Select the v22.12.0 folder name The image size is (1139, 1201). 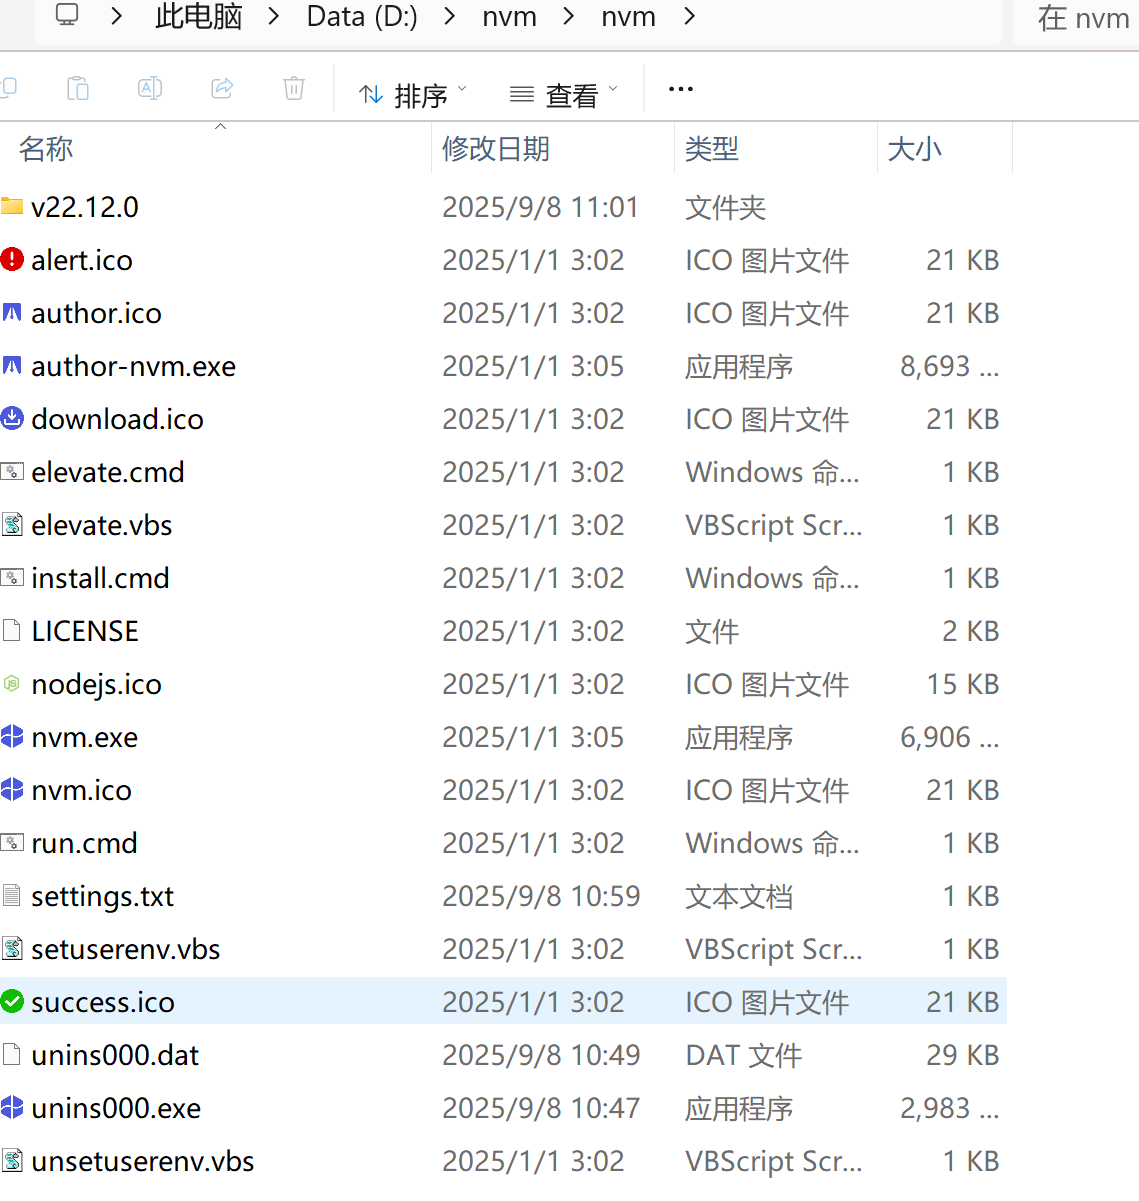(85, 207)
